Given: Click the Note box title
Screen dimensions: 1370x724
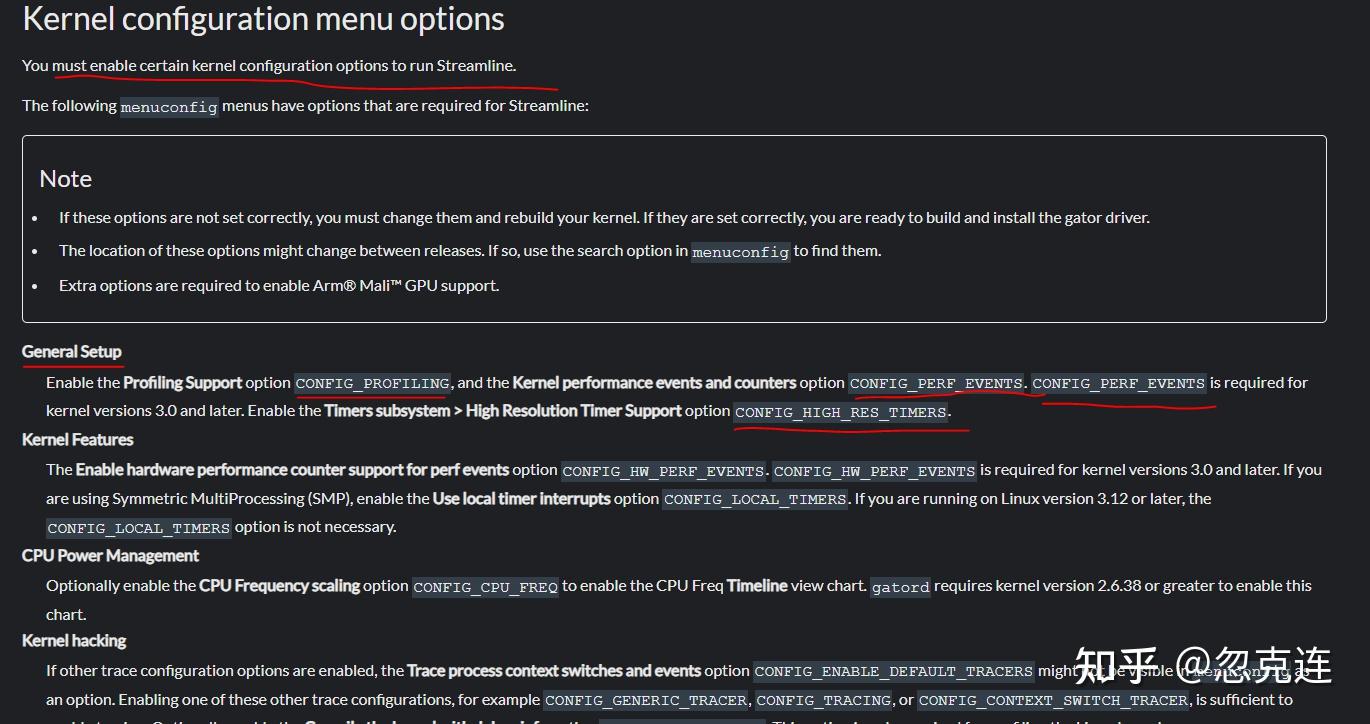Looking at the screenshot, I should 66,179.
